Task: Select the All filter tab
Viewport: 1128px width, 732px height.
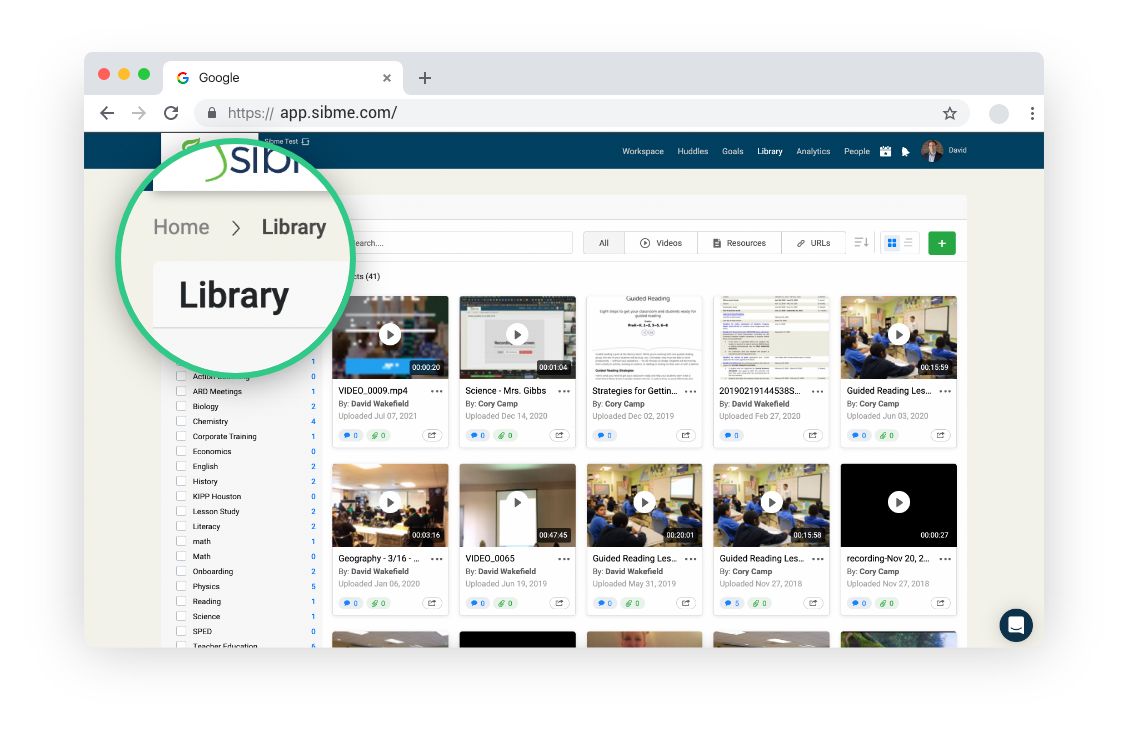Action: pos(604,243)
